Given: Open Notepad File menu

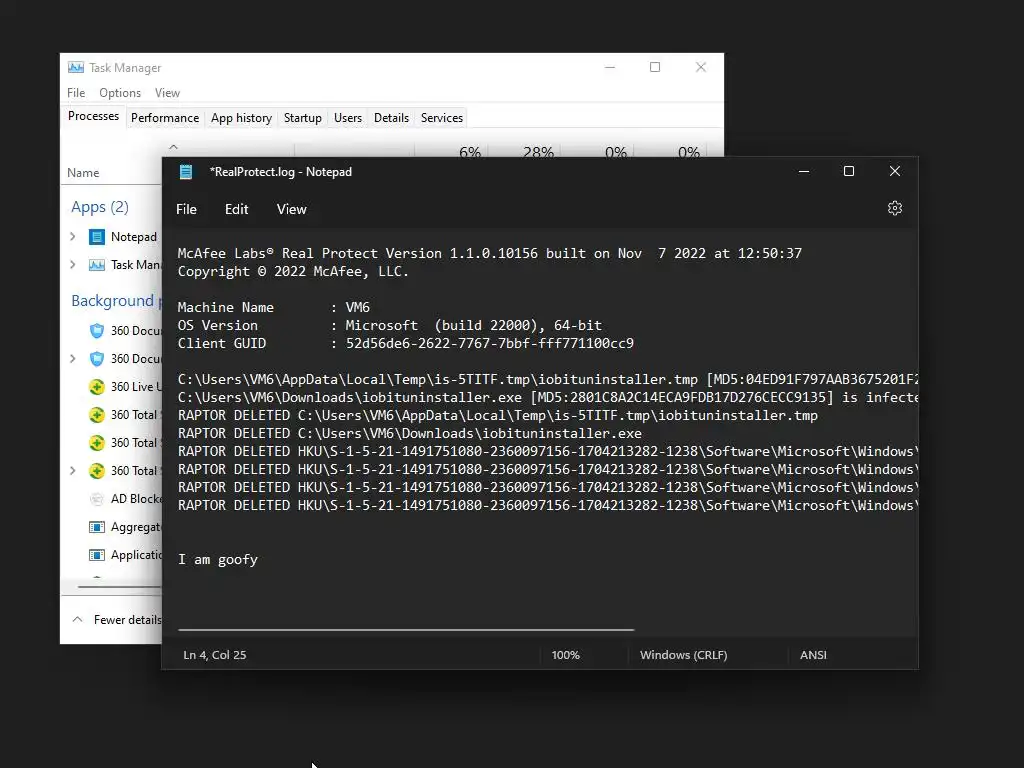Looking at the screenshot, I should tap(186, 209).
